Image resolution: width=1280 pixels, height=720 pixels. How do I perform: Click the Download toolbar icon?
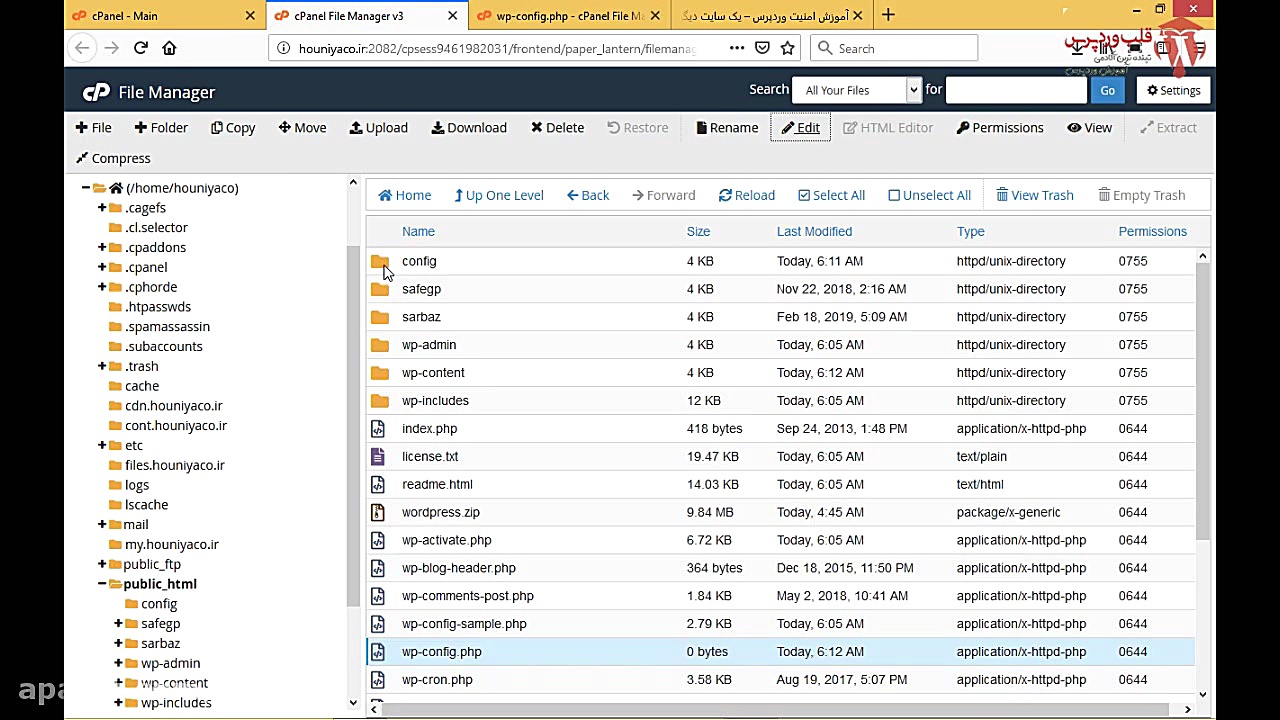468,128
